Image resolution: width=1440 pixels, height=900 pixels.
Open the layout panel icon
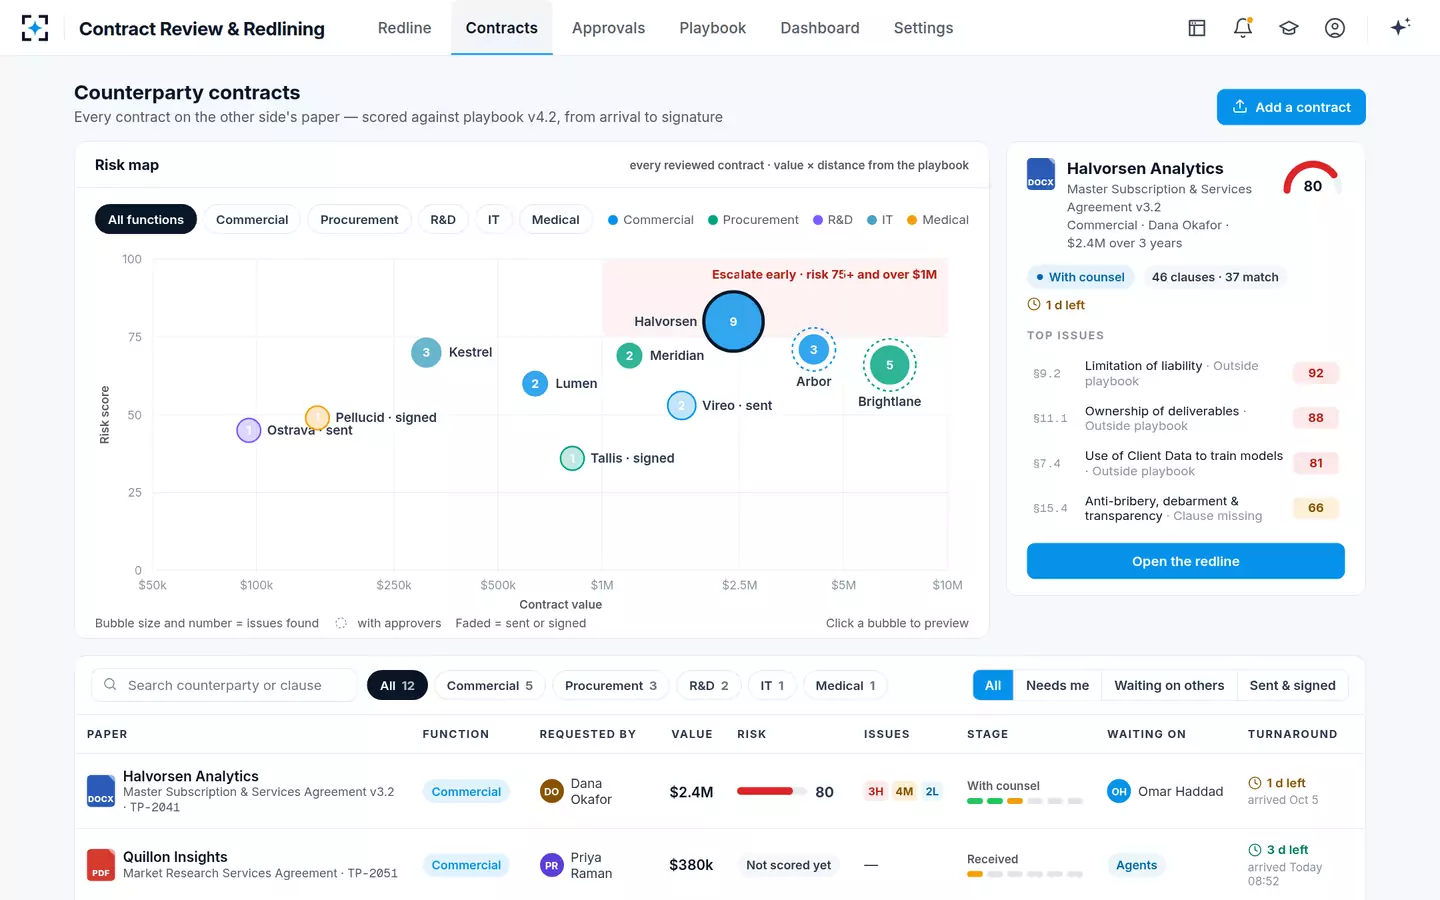(x=1197, y=28)
